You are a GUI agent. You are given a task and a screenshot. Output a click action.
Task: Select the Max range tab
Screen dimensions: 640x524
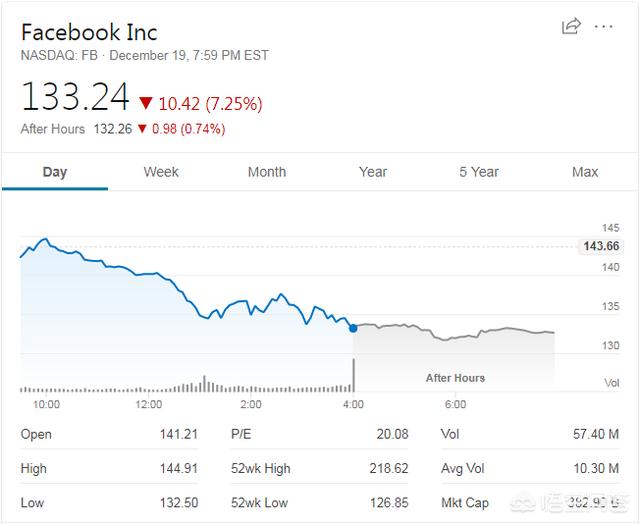[x=585, y=172]
